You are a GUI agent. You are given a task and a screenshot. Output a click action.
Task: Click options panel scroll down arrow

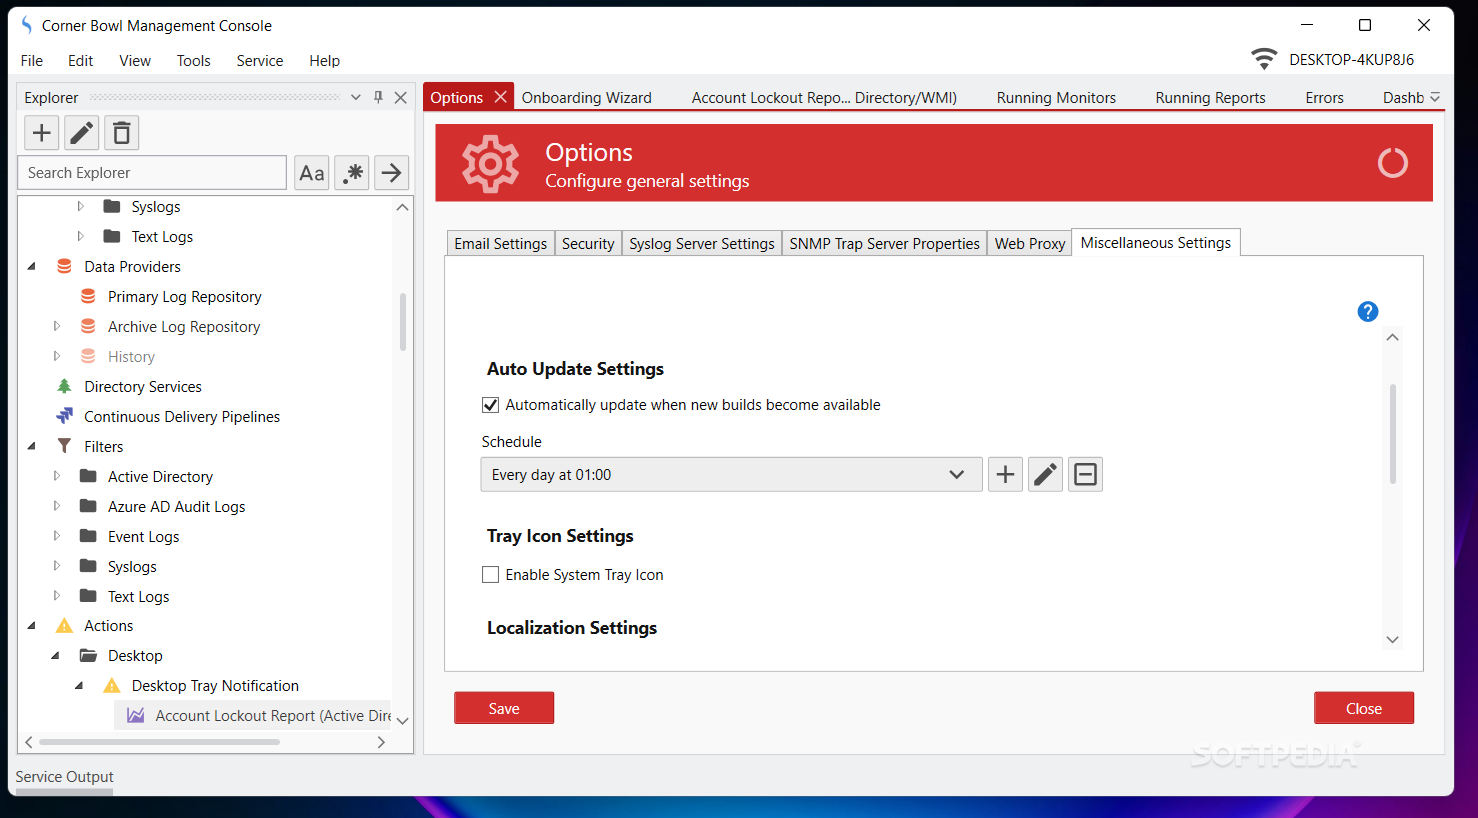click(x=1392, y=640)
